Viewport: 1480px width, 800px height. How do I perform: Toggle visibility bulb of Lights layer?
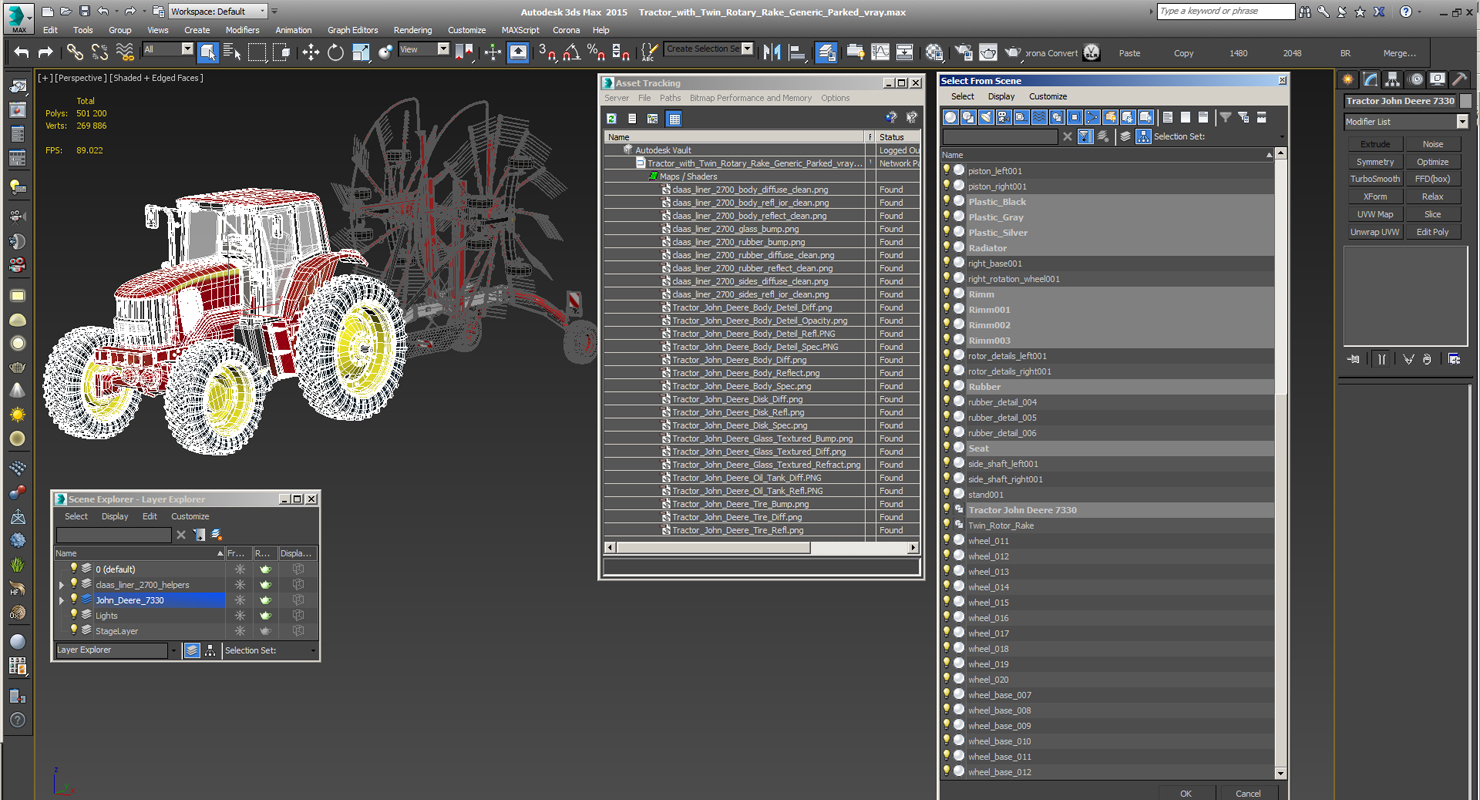[x=73, y=615]
